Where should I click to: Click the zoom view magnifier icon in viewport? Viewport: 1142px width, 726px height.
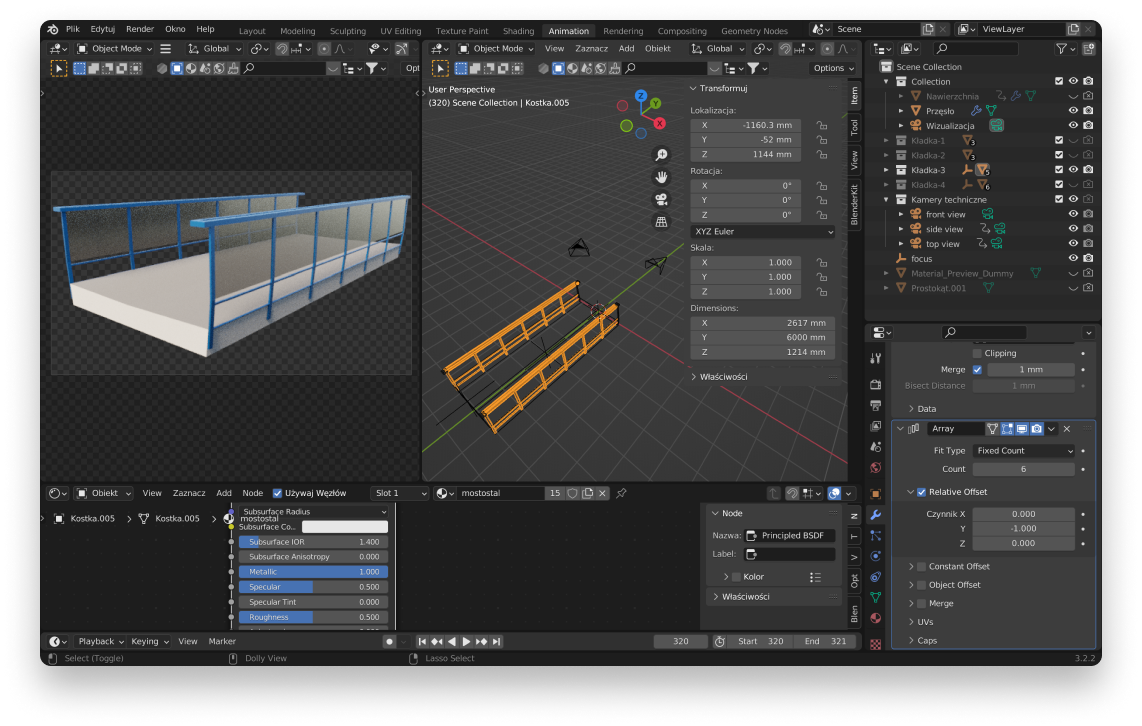(x=661, y=155)
